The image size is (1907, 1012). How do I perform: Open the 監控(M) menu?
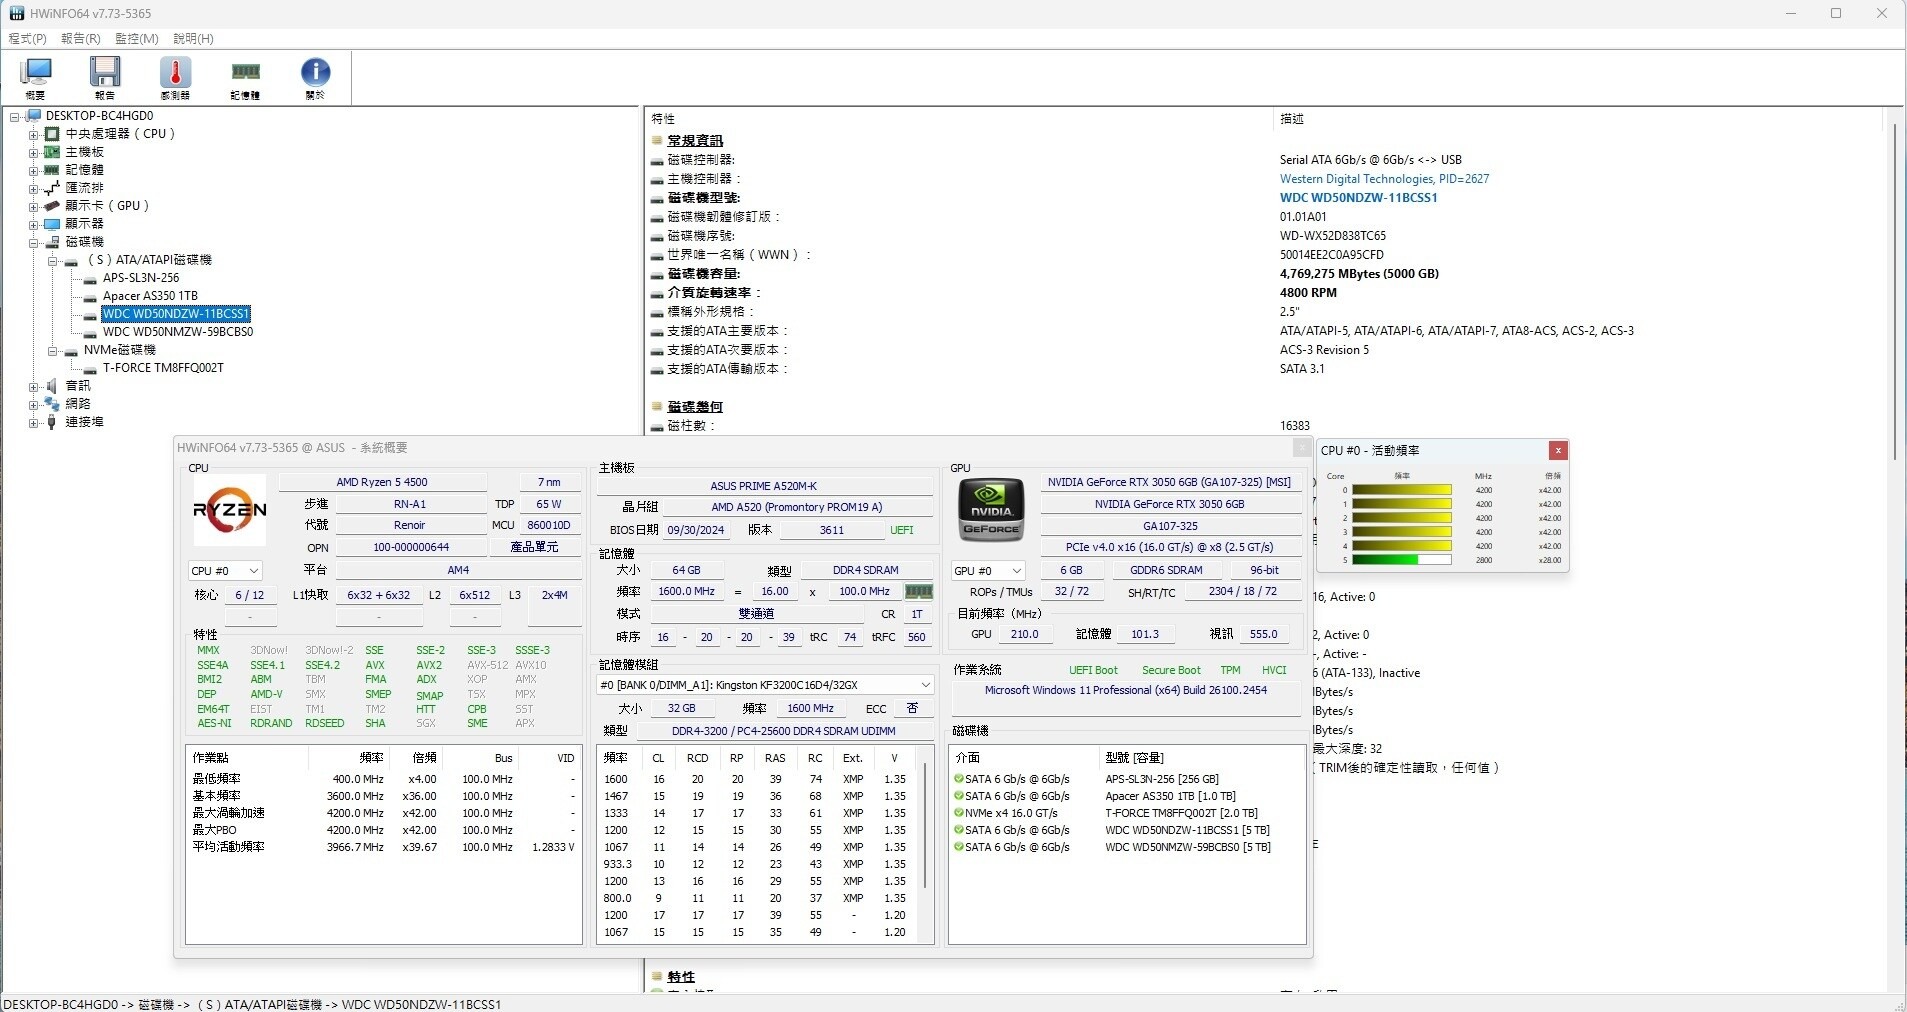tap(136, 39)
